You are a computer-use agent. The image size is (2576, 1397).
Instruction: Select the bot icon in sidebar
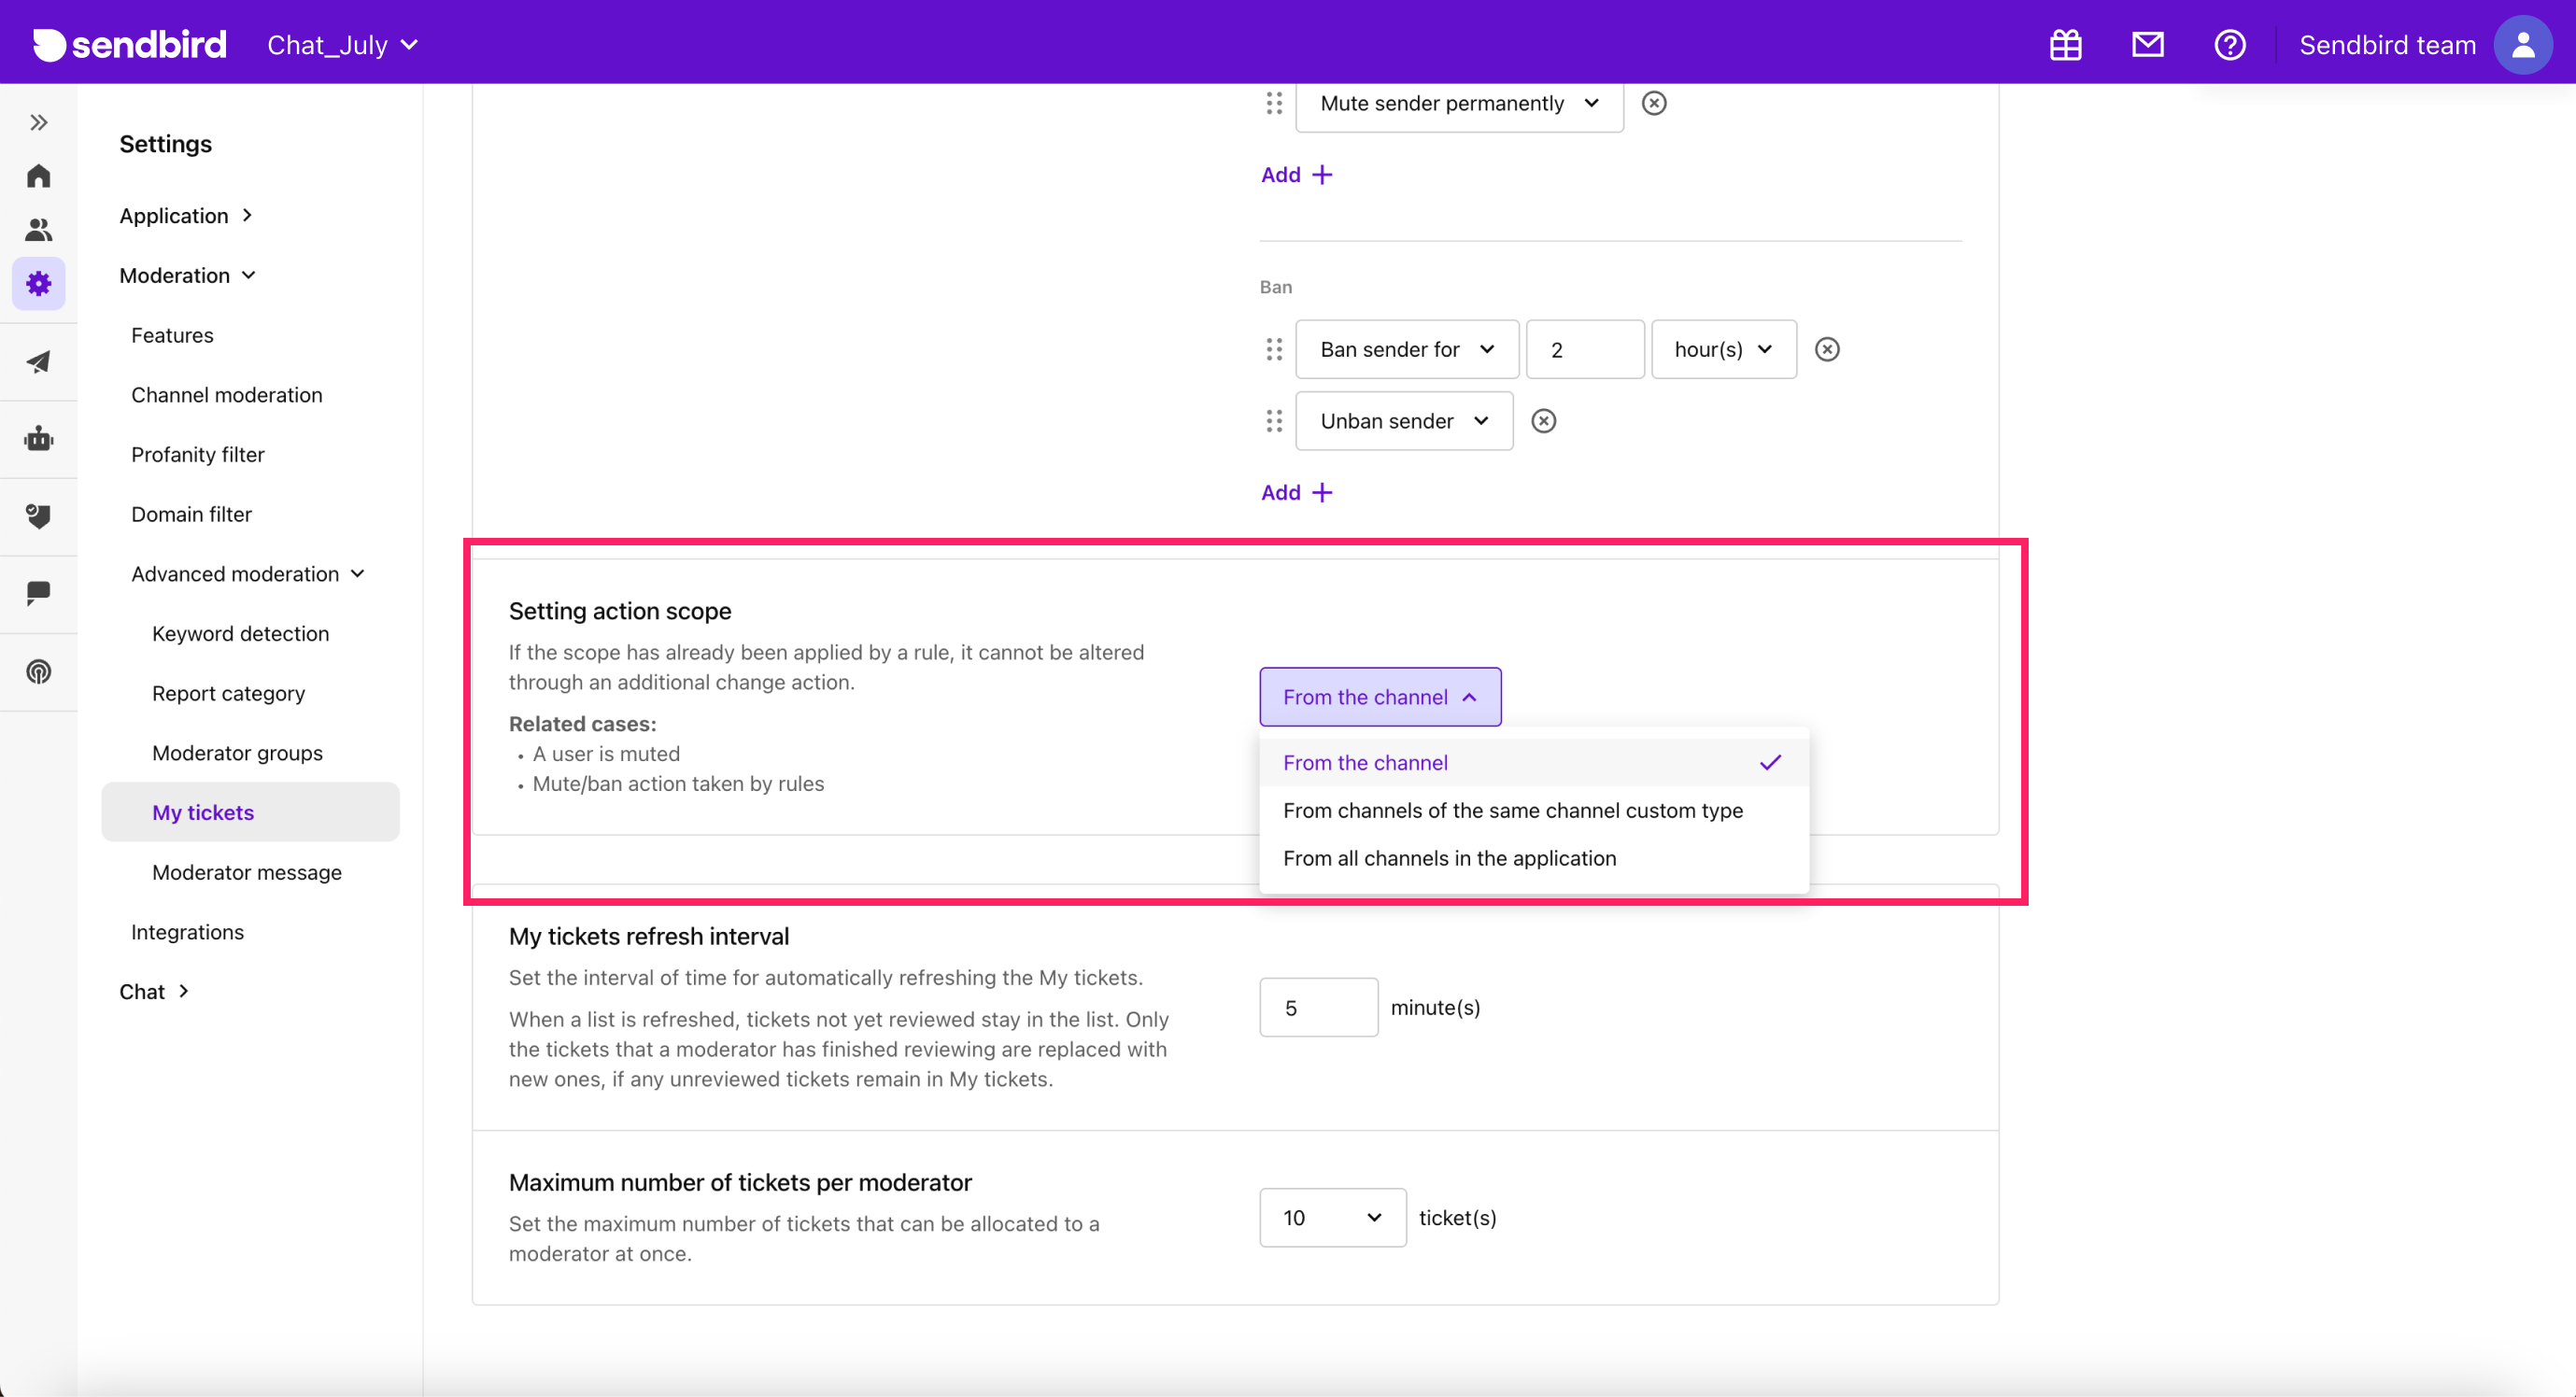(38, 439)
